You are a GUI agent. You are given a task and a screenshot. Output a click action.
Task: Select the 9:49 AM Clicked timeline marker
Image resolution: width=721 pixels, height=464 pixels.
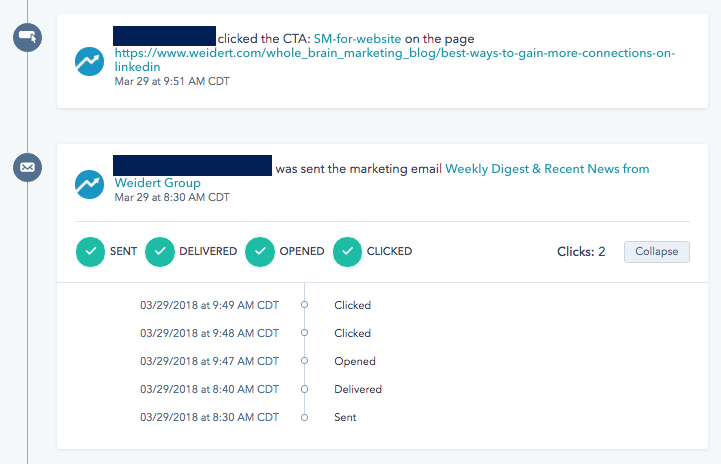pyautogui.click(x=304, y=305)
